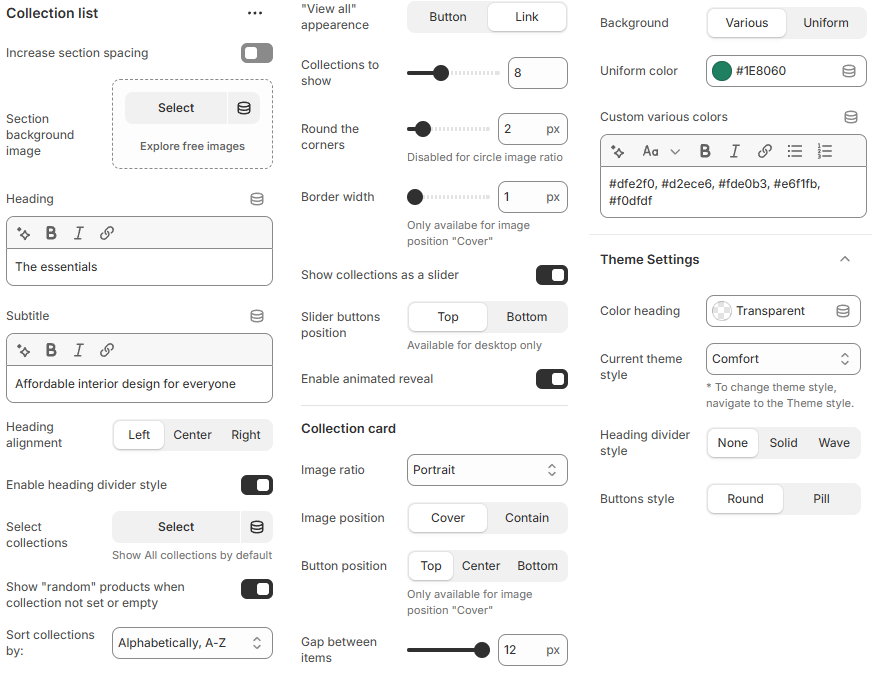Click dynamic source icon next to Subtitle
The height and width of the screenshot is (686, 872).
(x=257, y=316)
